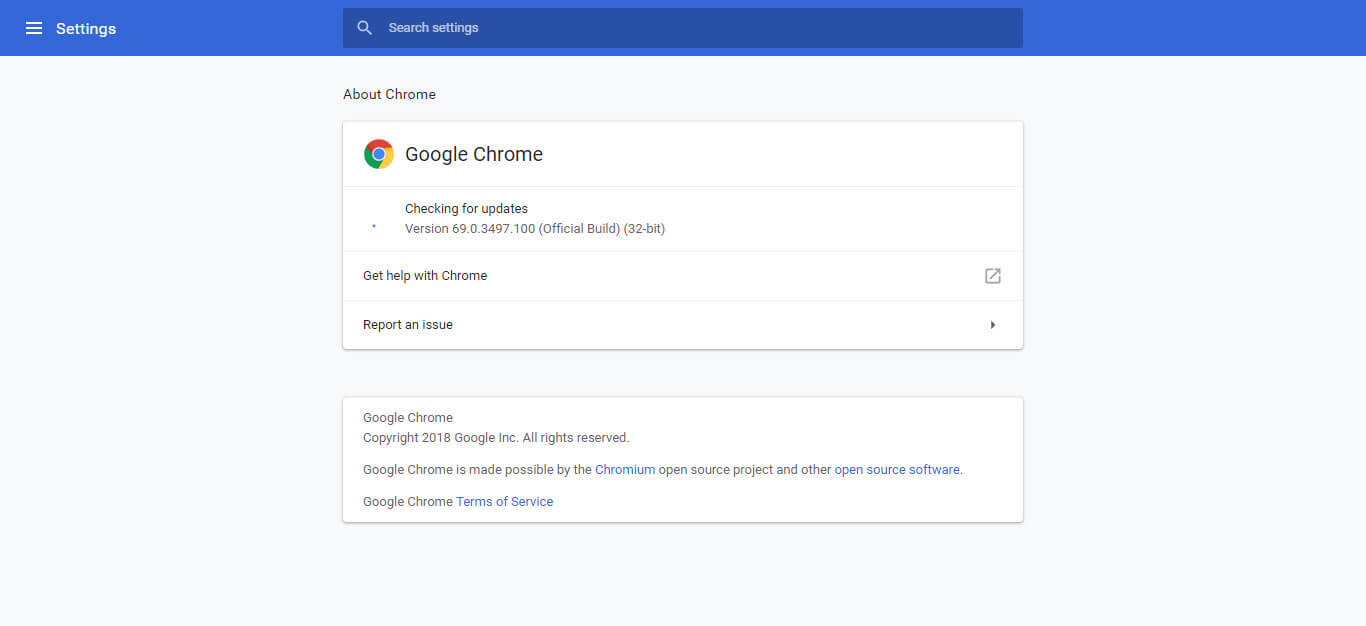This screenshot has width=1366, height=626.
Task: Select the version number text row
Action: [535, 228]
